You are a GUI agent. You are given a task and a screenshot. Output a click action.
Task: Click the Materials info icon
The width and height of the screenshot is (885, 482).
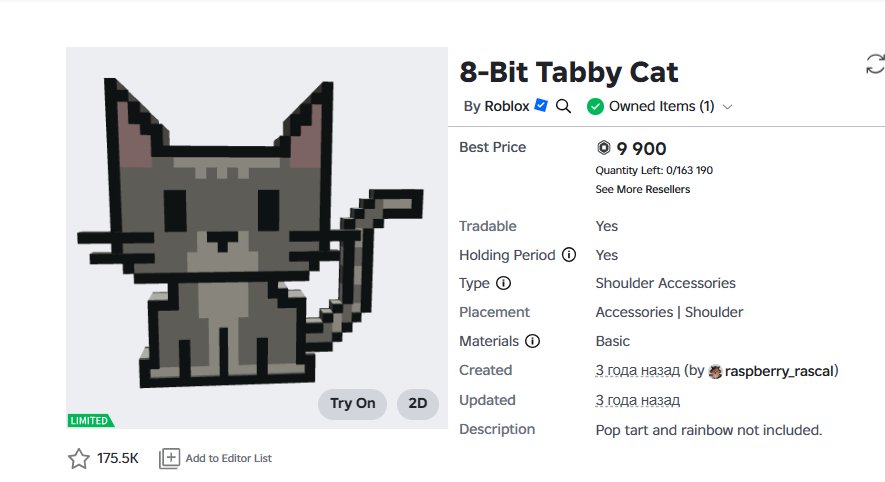(x=532, y=341)
